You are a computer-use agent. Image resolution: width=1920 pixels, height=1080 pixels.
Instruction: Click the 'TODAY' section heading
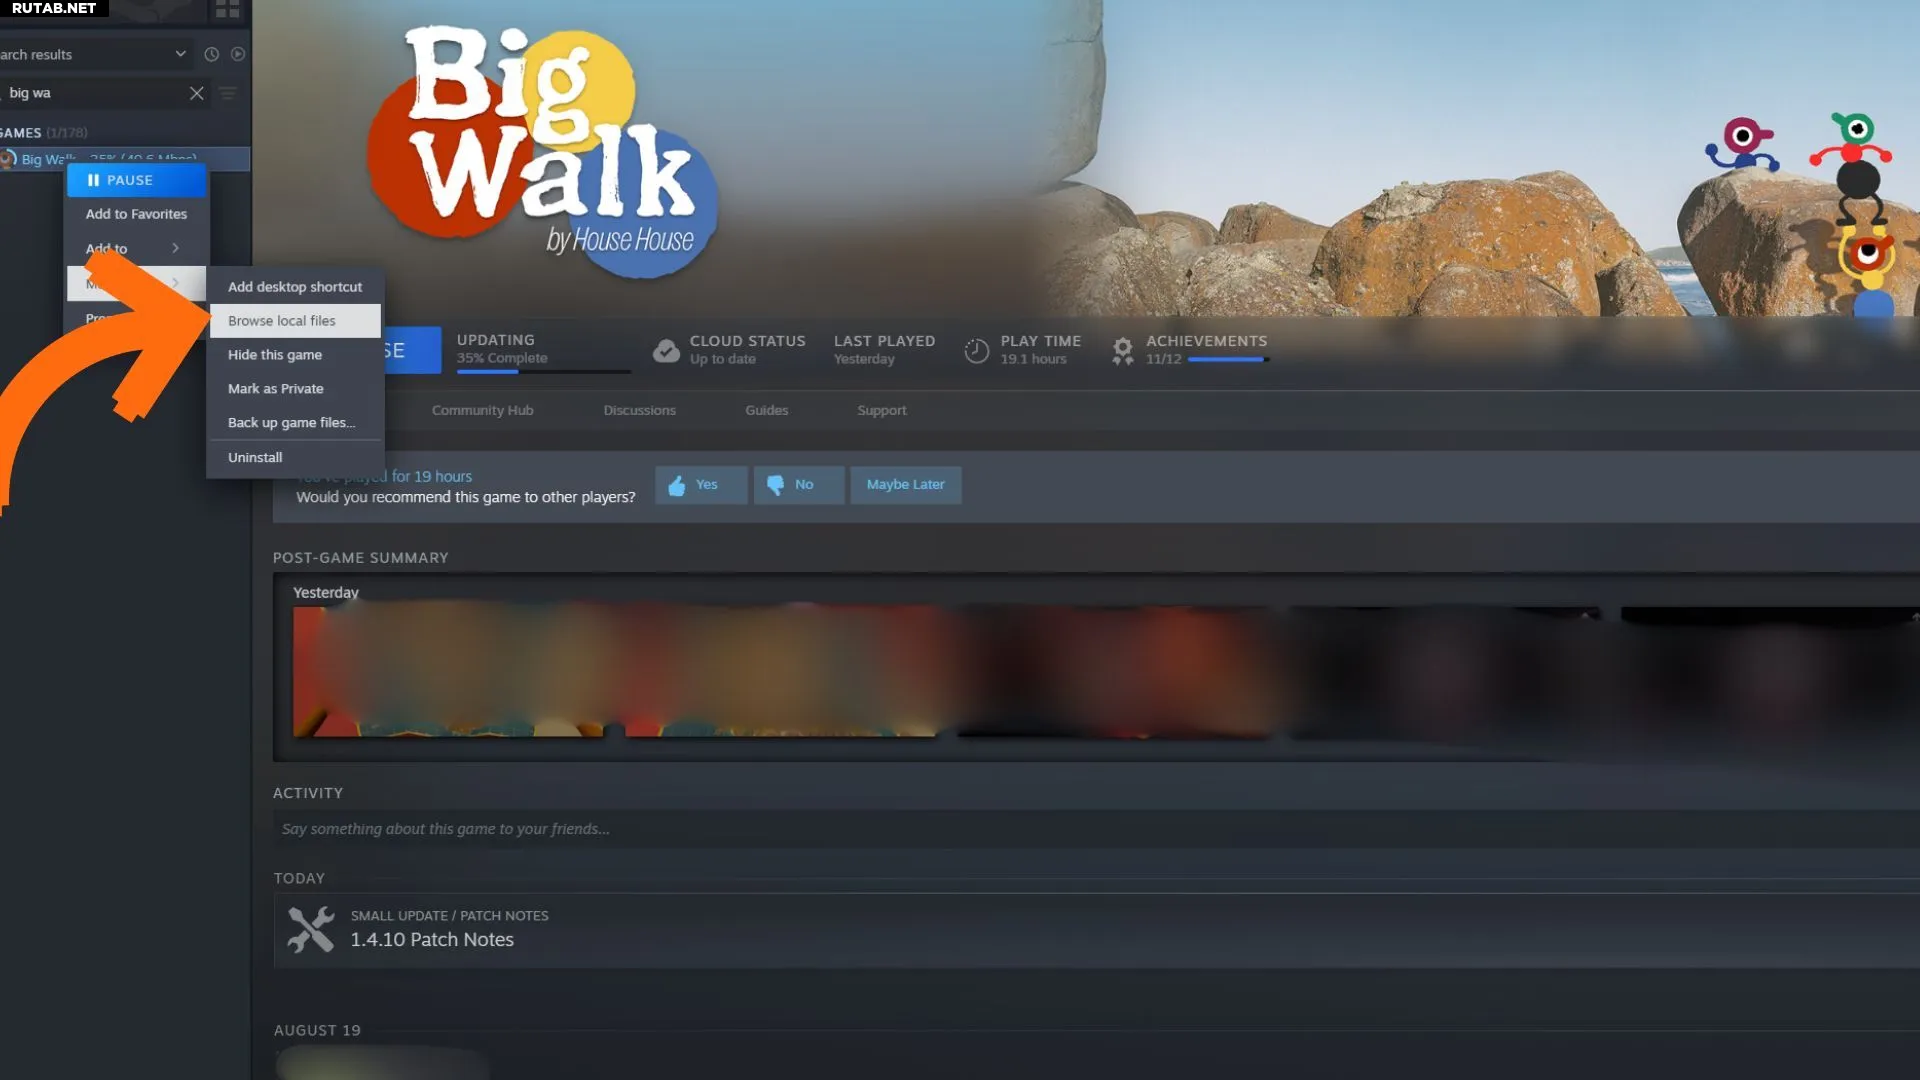point(299,878)
